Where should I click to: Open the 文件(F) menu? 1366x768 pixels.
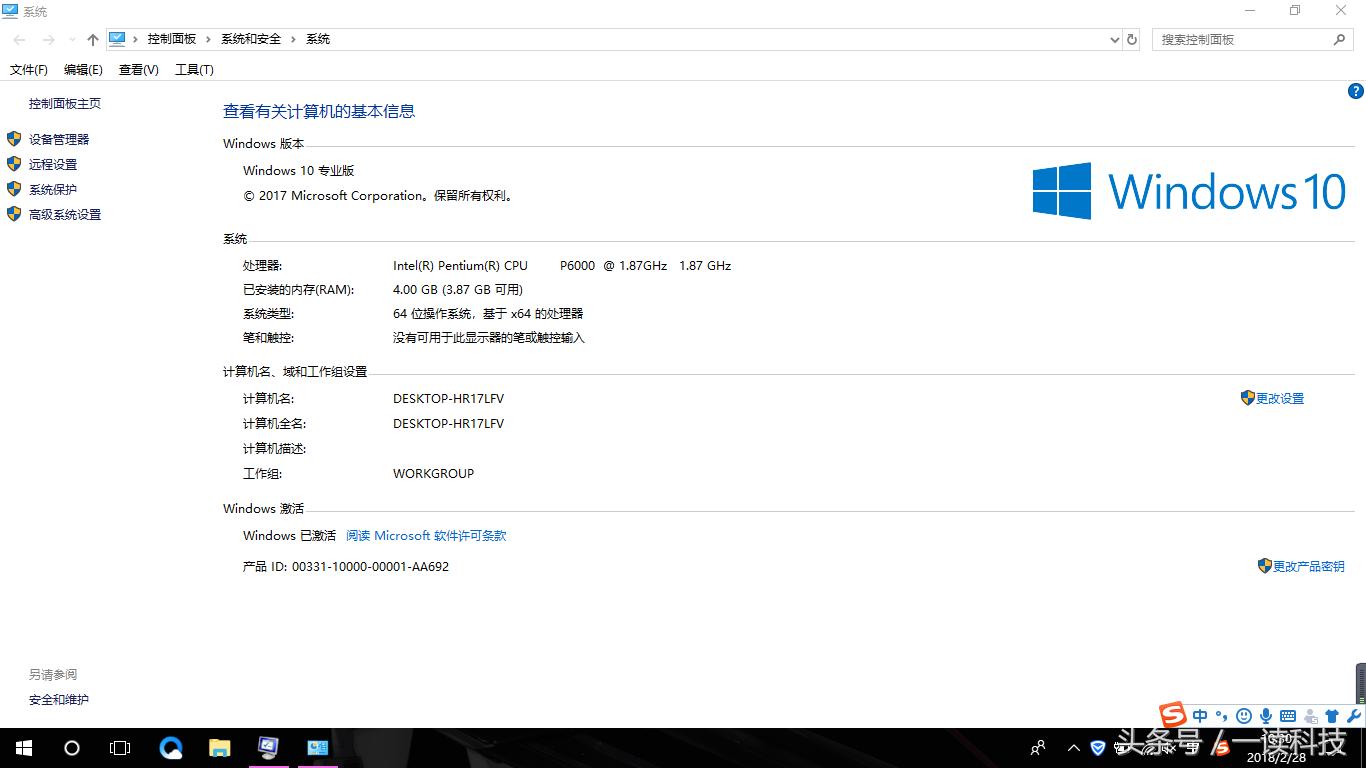point(29,69)
